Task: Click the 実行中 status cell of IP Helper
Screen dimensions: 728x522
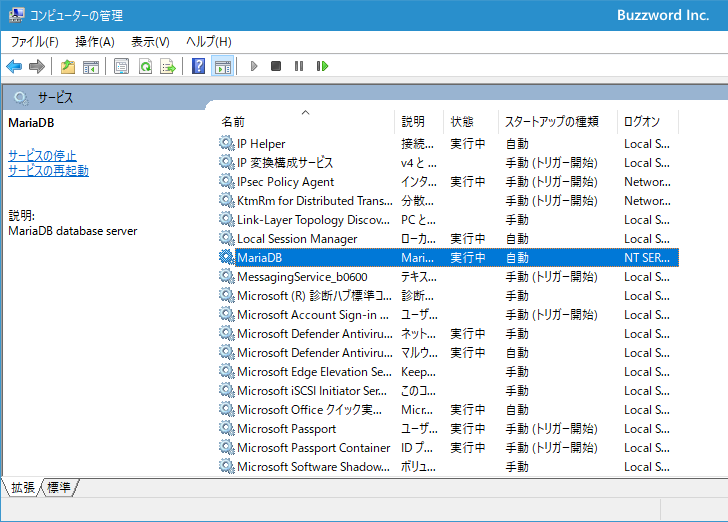Action: (x=468, y=144)
